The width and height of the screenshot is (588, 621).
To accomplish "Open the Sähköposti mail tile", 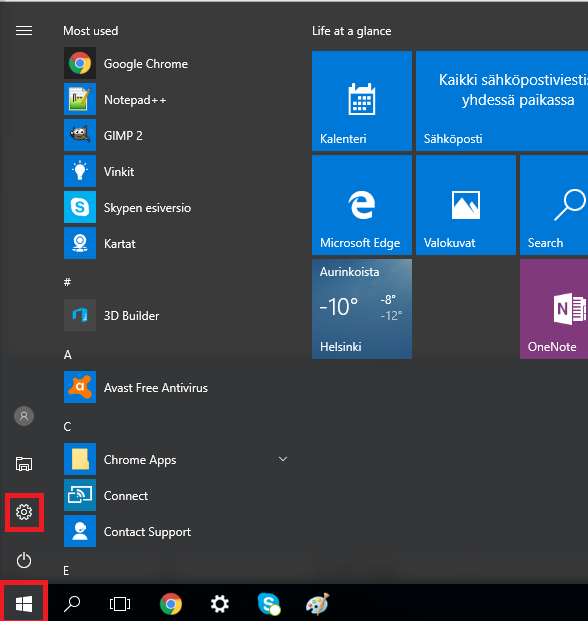I will [x=502, y=101].
